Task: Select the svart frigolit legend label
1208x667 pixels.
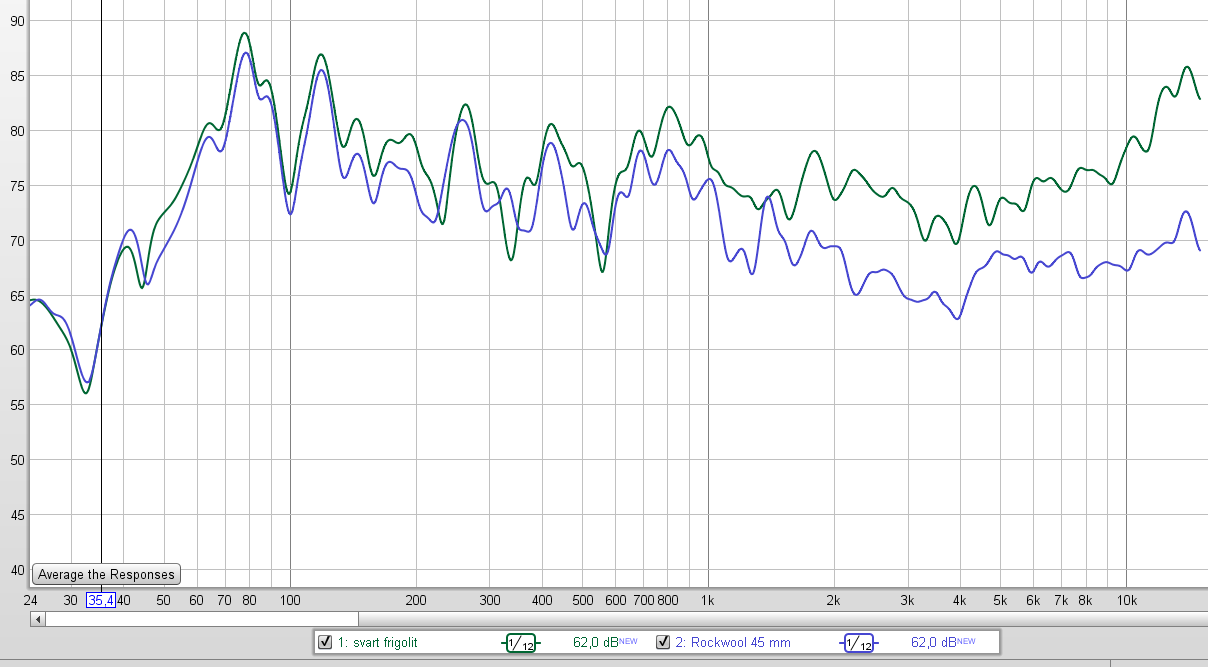Action: tap(378, 643)
